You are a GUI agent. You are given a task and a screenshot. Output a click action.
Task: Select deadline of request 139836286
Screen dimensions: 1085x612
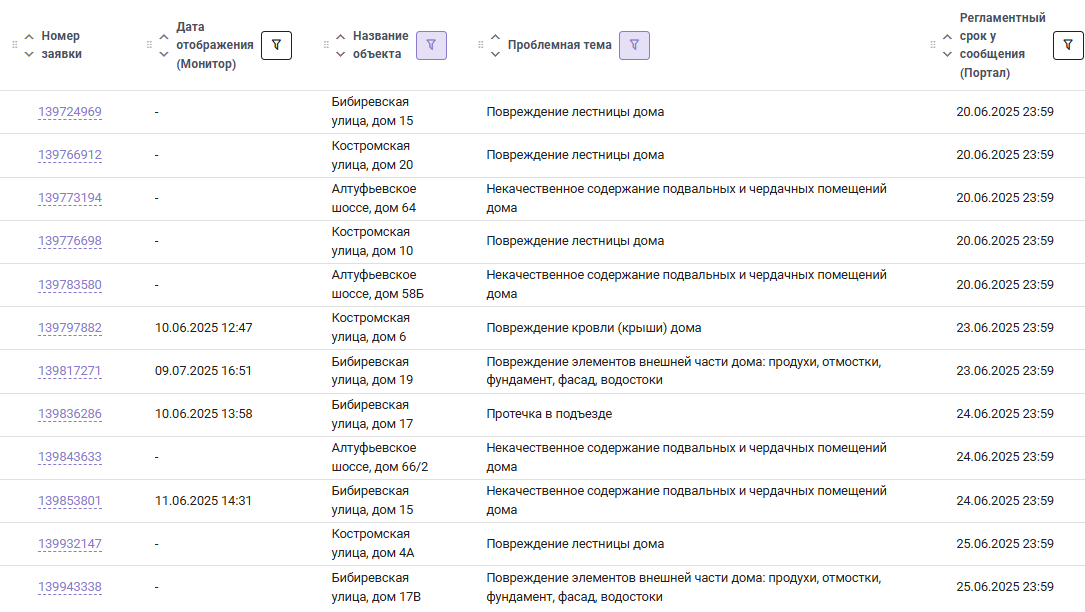click(x=1005, y=414)
